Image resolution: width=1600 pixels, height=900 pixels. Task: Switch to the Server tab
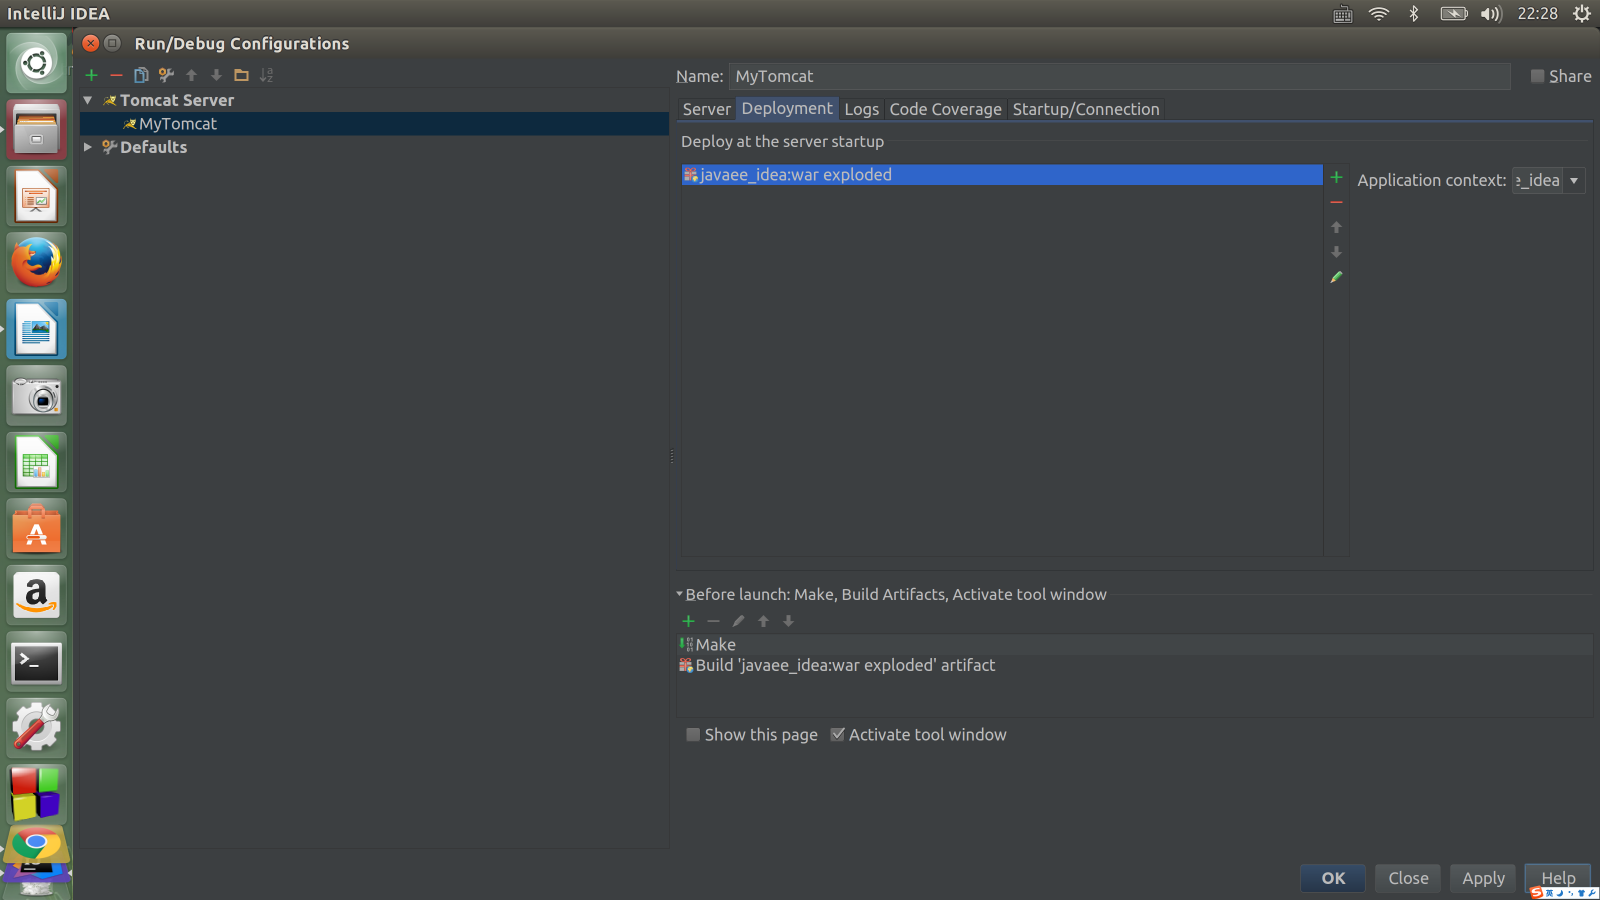[706, 109]
